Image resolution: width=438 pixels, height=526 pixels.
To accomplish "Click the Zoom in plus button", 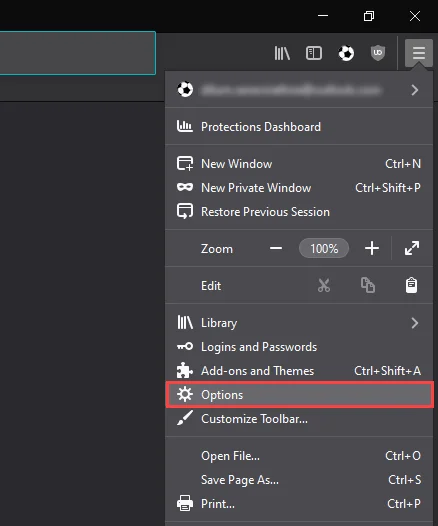I will [372, 249].
